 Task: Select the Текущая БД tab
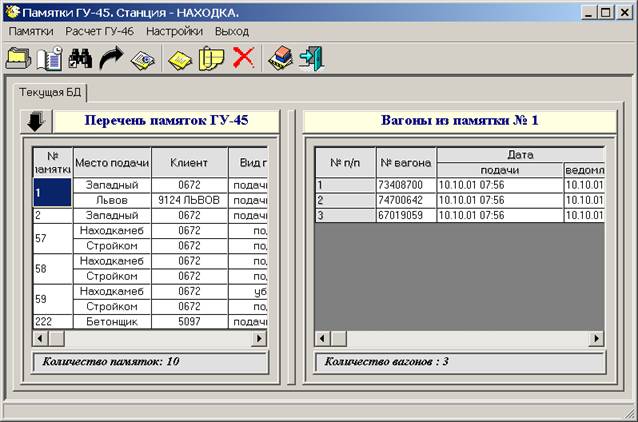[x=51, y=92]
